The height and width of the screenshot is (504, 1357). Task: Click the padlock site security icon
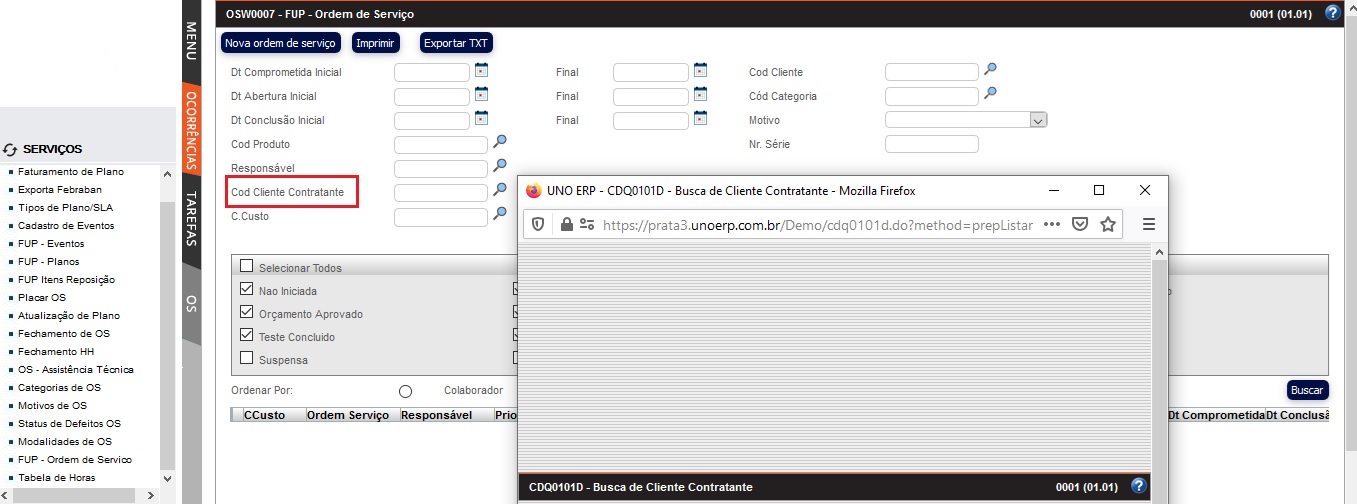pyautogui.click(x=566, y=225)
